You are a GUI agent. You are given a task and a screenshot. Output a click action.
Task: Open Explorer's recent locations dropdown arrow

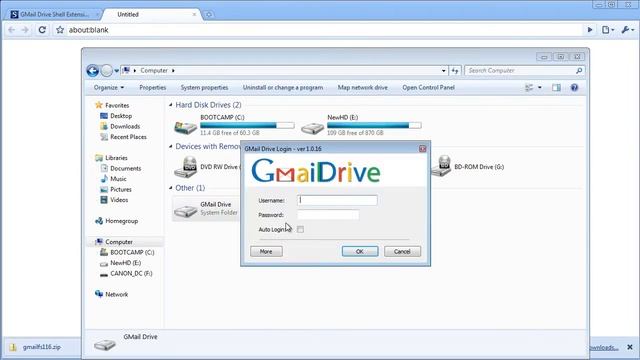point(117,71)
